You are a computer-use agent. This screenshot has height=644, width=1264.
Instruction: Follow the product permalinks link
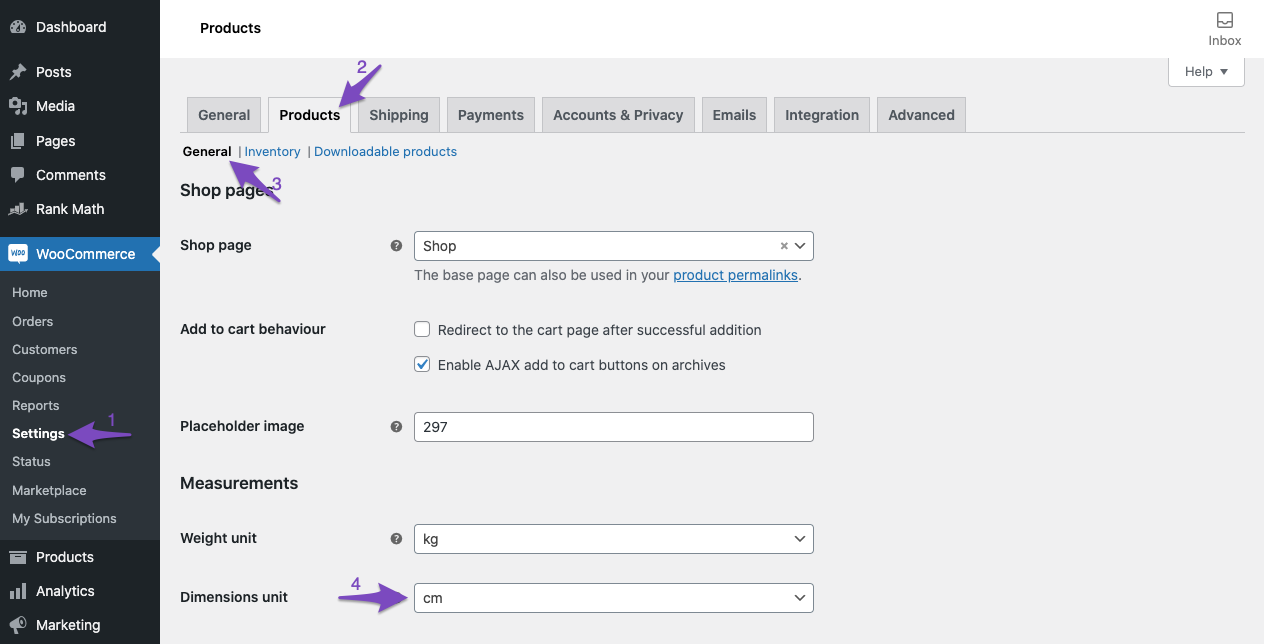tap(736, 275)
